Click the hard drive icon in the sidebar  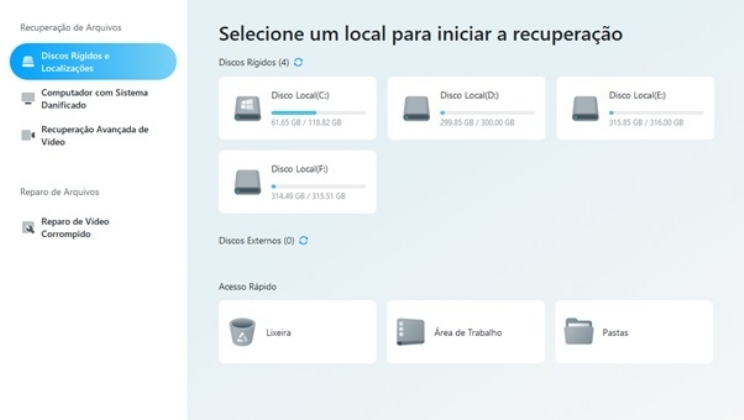(28, 62)
